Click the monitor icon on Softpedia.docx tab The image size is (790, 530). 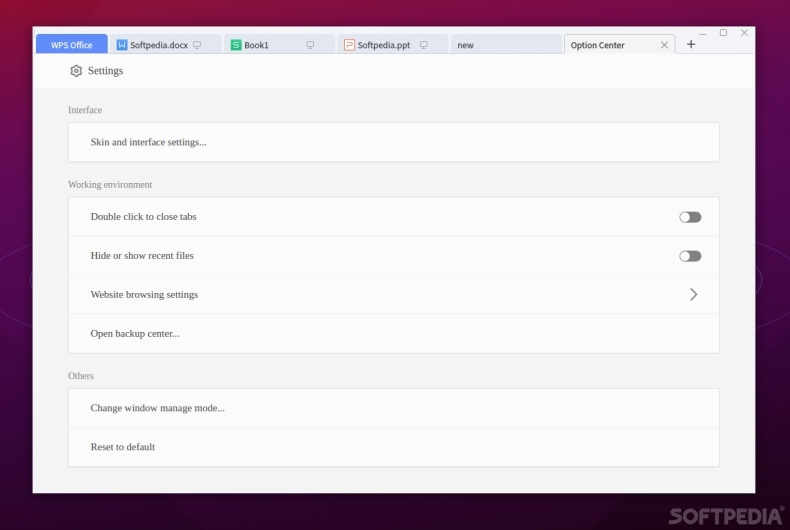(x=197, y=45)
